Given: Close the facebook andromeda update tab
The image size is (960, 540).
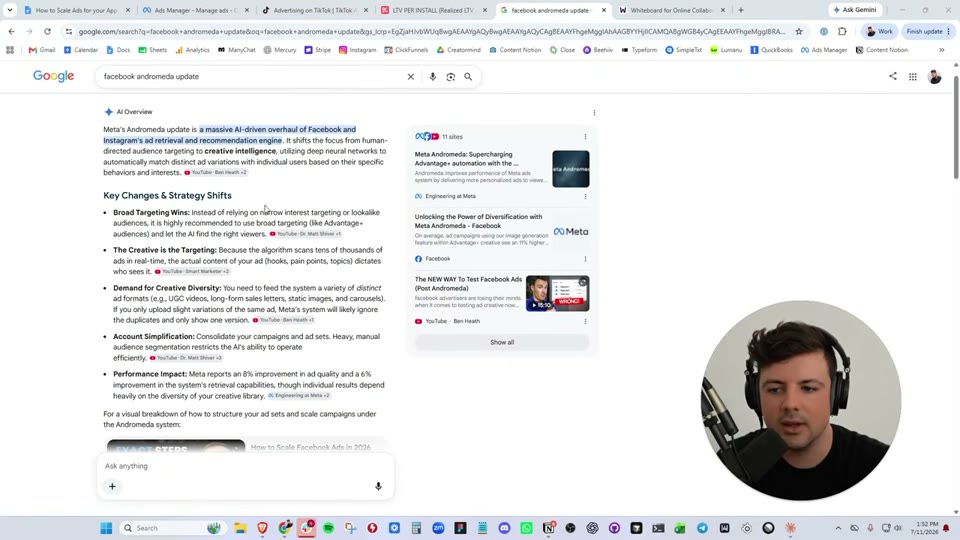Looking at the screenshot, I should pos(604,10).
